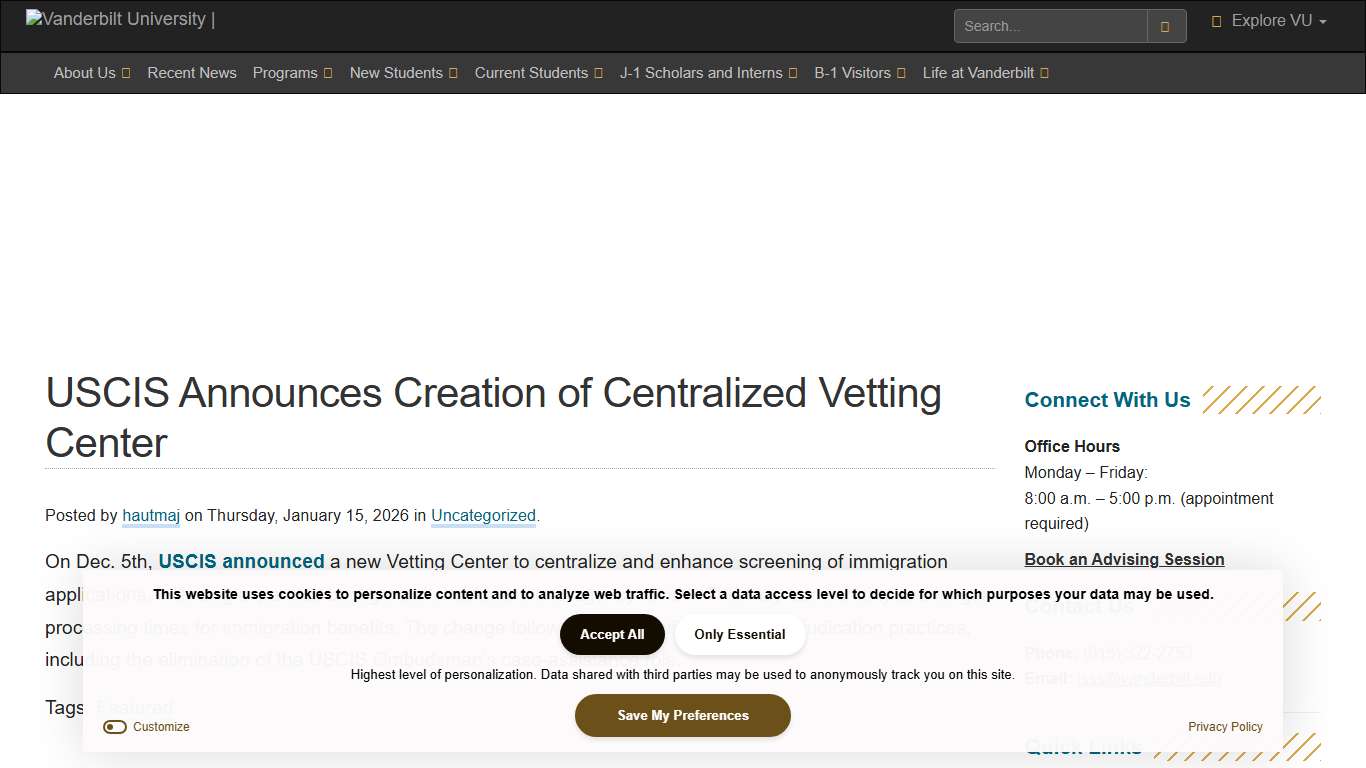Viewport: 1366px width, 768px height.
Task: Click Save My Preferences
Action: click(x=682, y=715)
